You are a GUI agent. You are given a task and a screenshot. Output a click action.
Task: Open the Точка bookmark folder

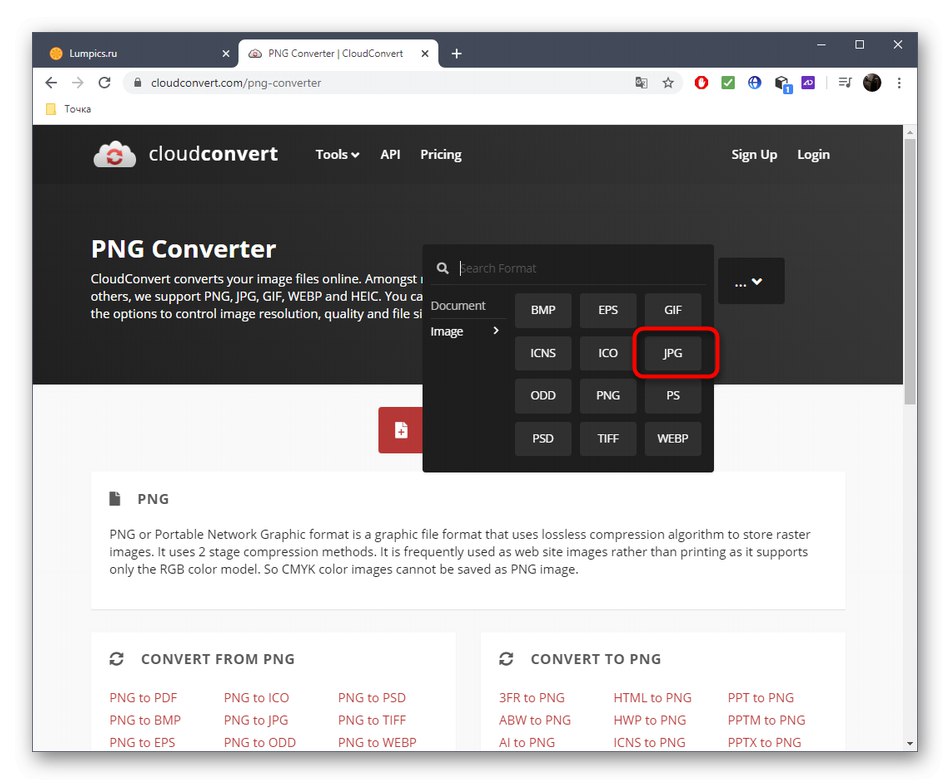[x=68, y=109]
